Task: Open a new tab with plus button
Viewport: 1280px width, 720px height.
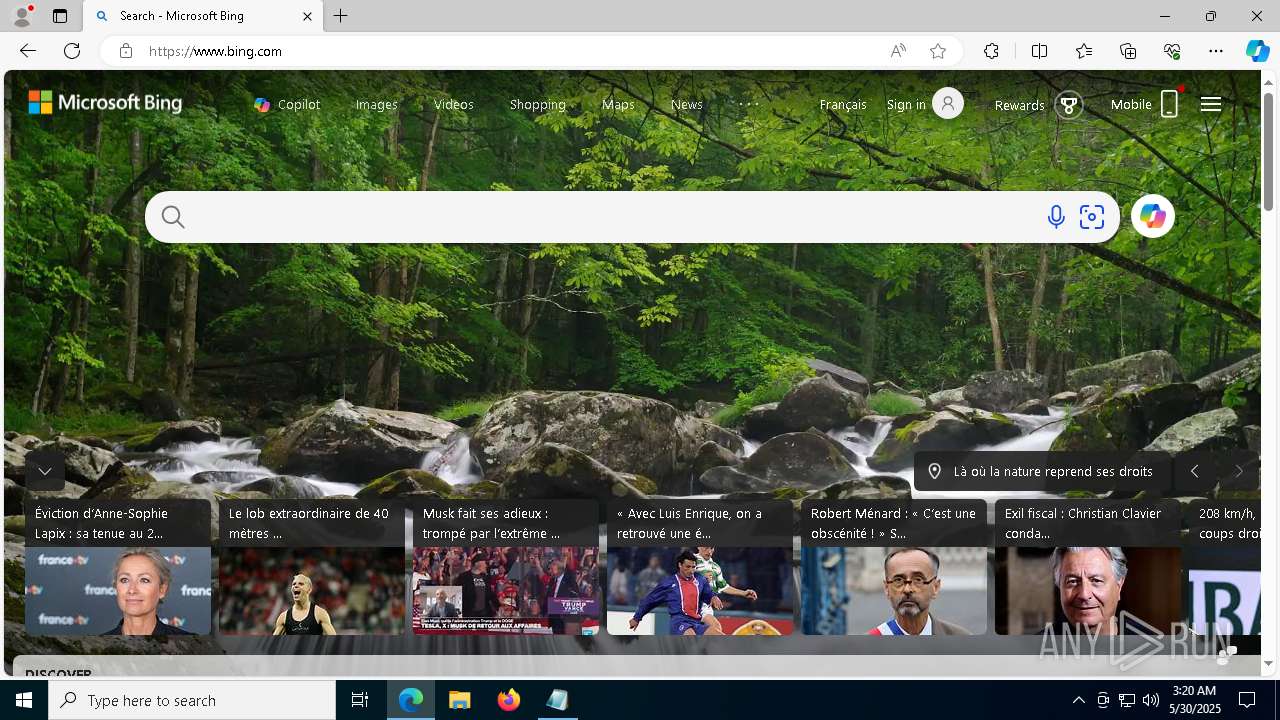Action: [341, 16]
